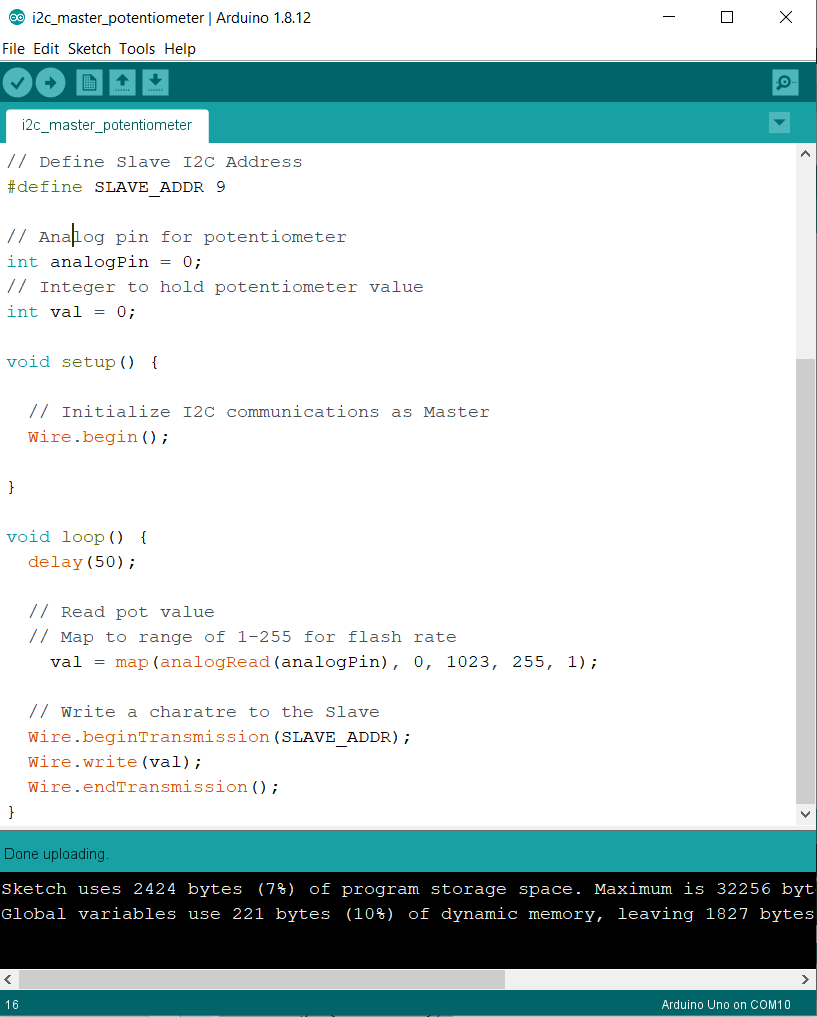Click '// Initialize I2C communications as Master' comment
The width and height of the screenshot is (817, 1017).
click(259, 412)
